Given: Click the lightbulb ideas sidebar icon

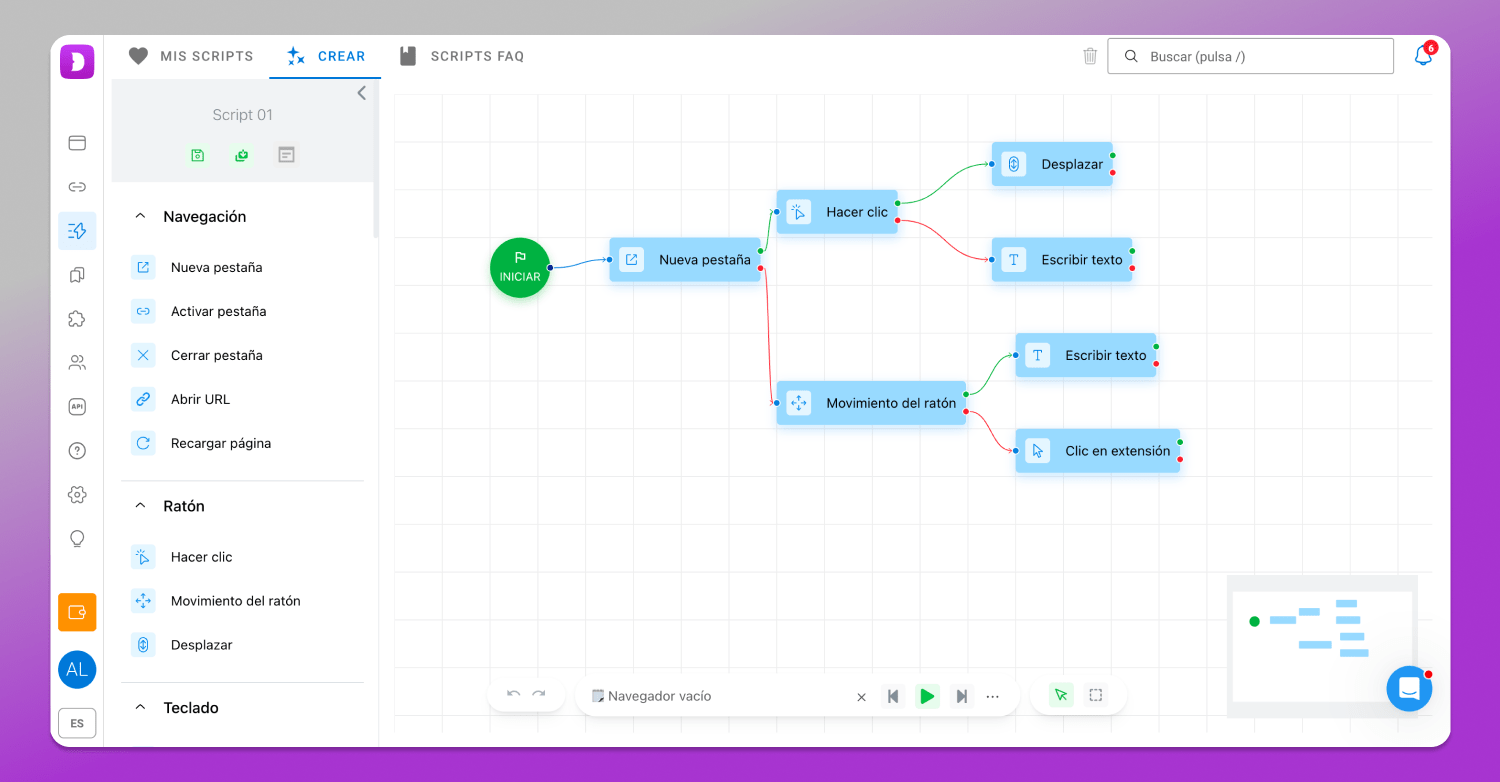Looking at the screenshot, I should tap(77, 538).
